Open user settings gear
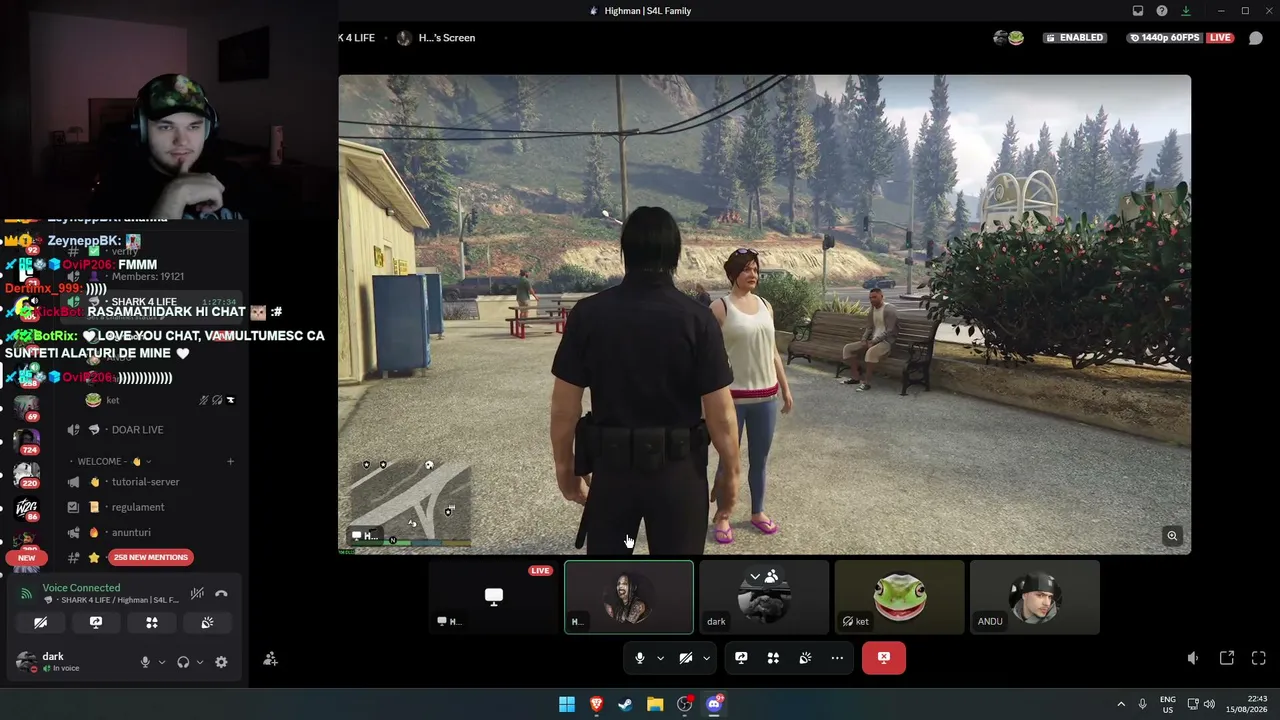 [x=221, y=662]
